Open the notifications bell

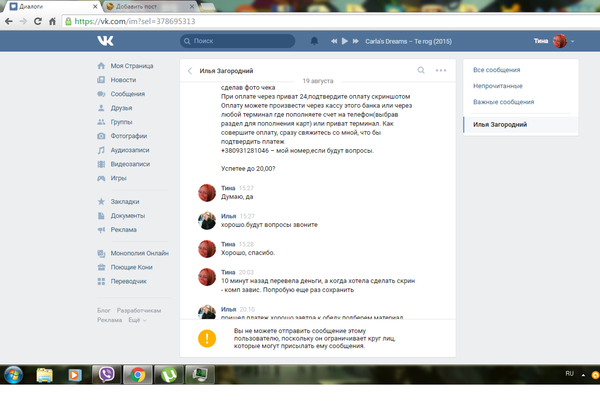coord(314,41)
